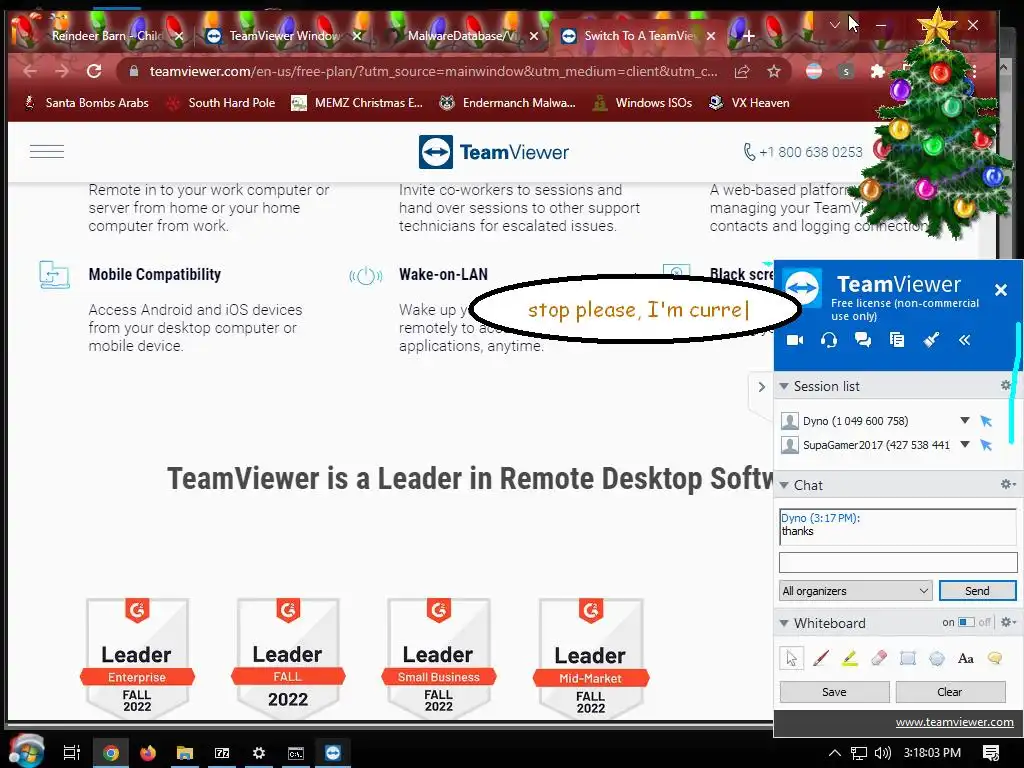1024x768 pixels.
Task: Toggle the Whiteboard on/off switch
Action: pos(967,622)
